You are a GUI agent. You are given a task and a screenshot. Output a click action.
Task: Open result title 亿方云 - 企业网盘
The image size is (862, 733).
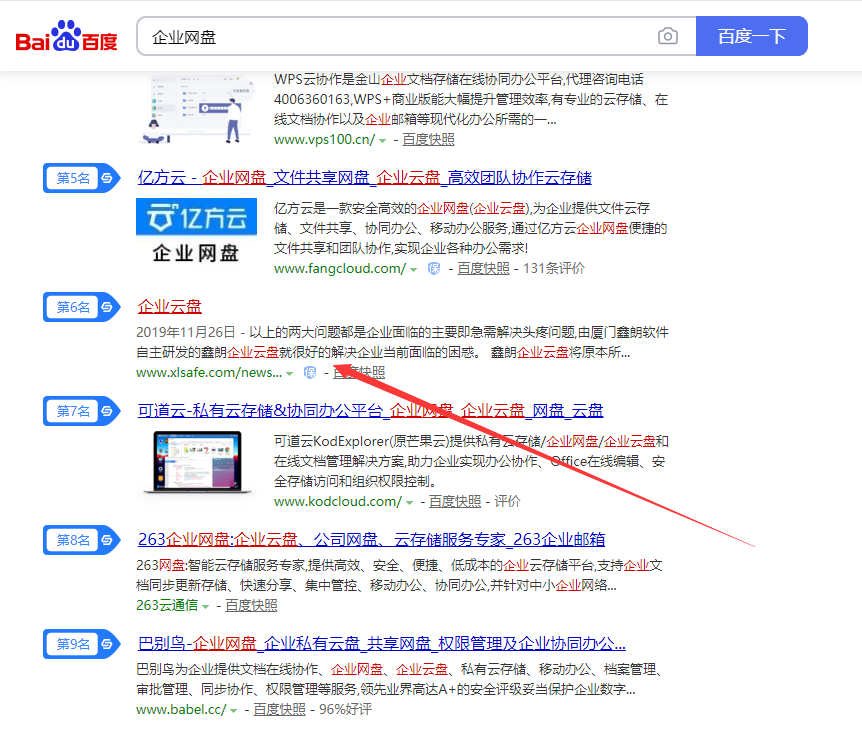[364, 178]
